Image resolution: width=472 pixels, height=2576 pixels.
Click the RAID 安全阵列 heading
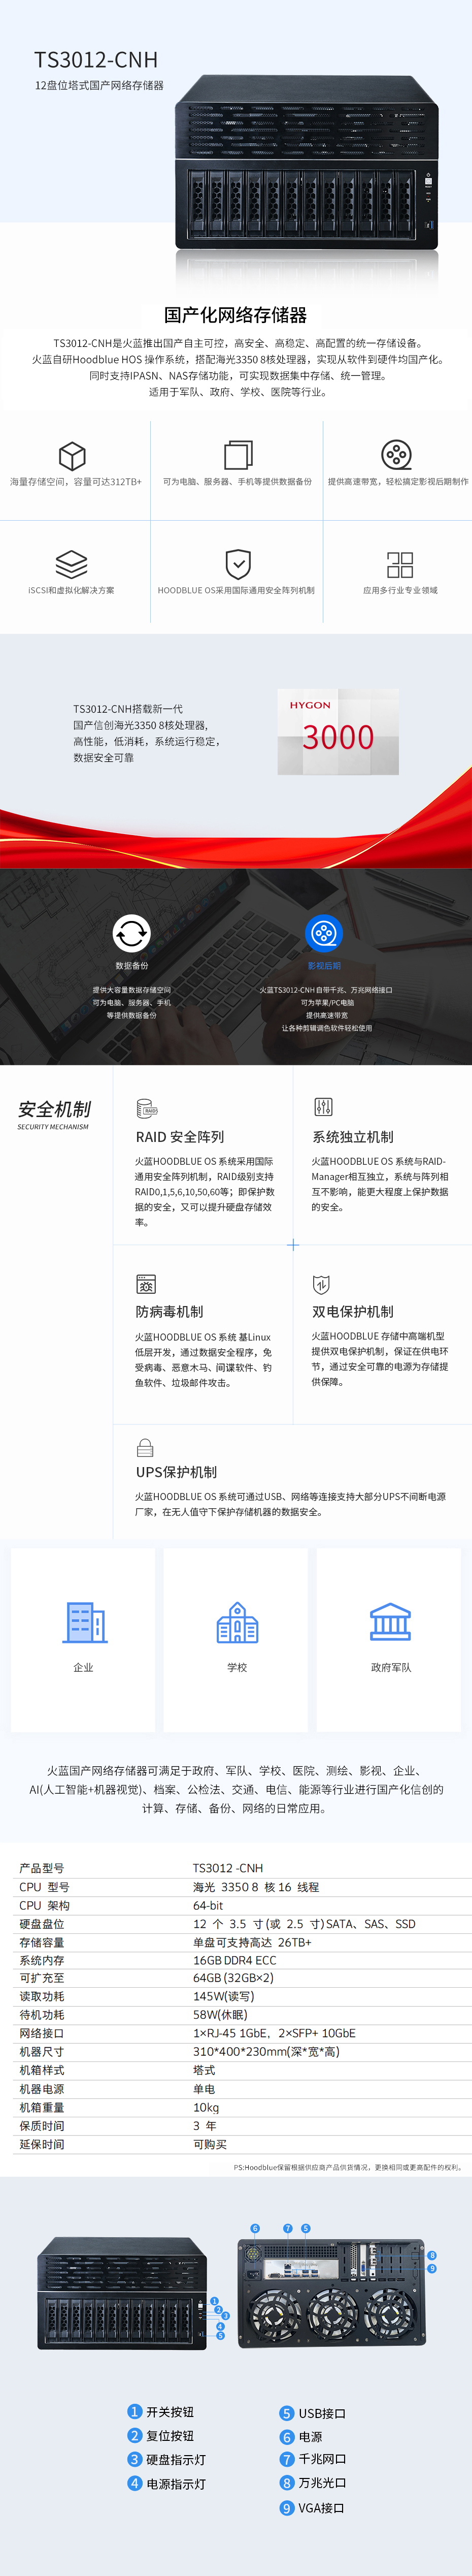[x=180, y=1137]
